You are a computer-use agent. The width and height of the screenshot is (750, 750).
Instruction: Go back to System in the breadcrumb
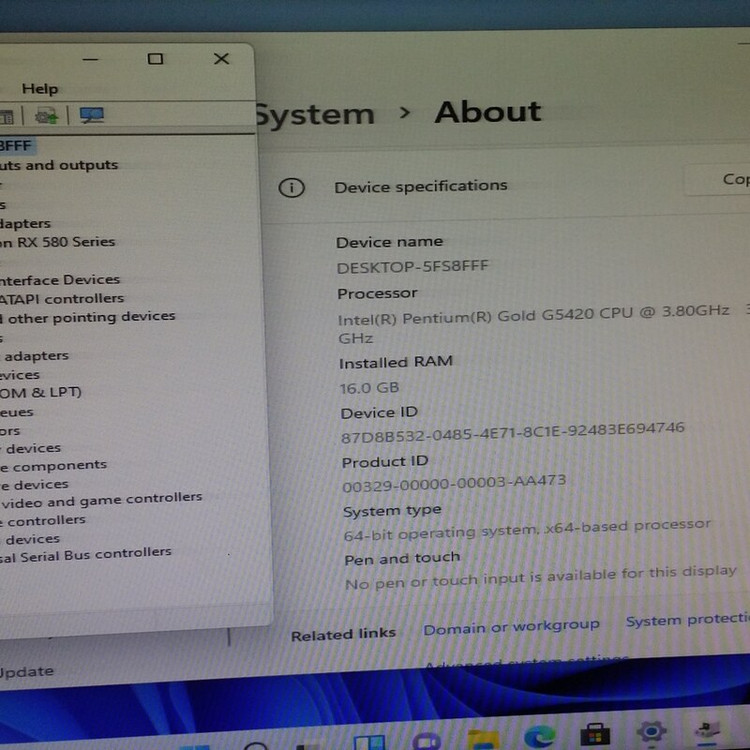[314, 114]
